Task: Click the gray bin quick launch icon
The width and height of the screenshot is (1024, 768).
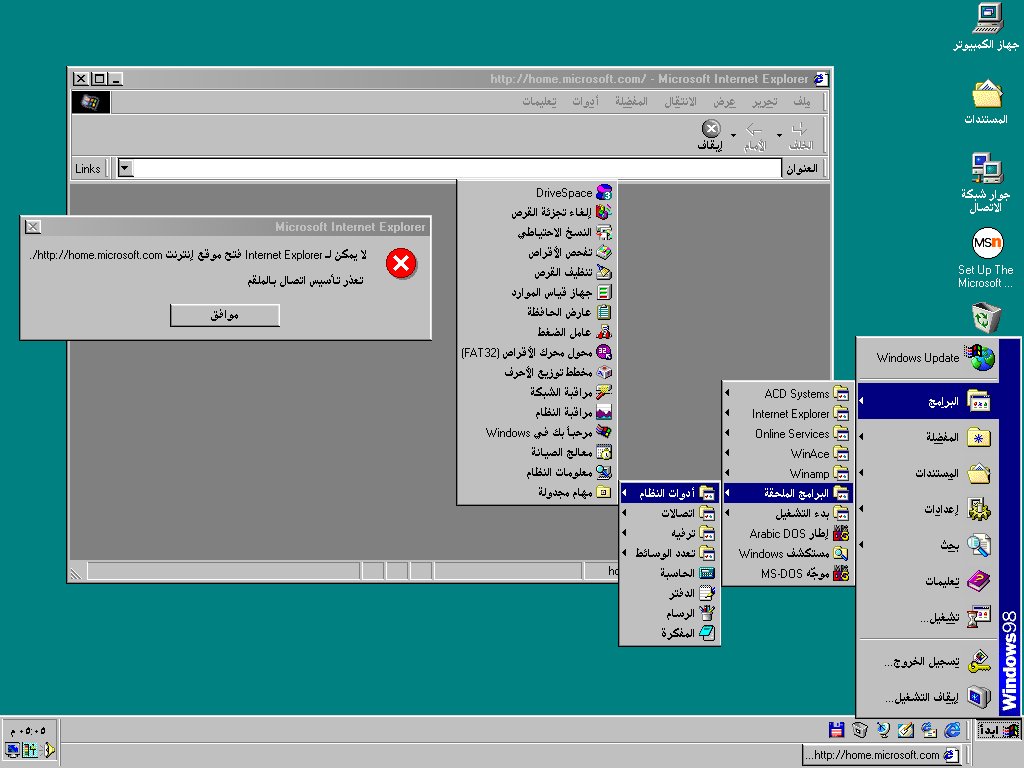Action: [x=860, y=729]
